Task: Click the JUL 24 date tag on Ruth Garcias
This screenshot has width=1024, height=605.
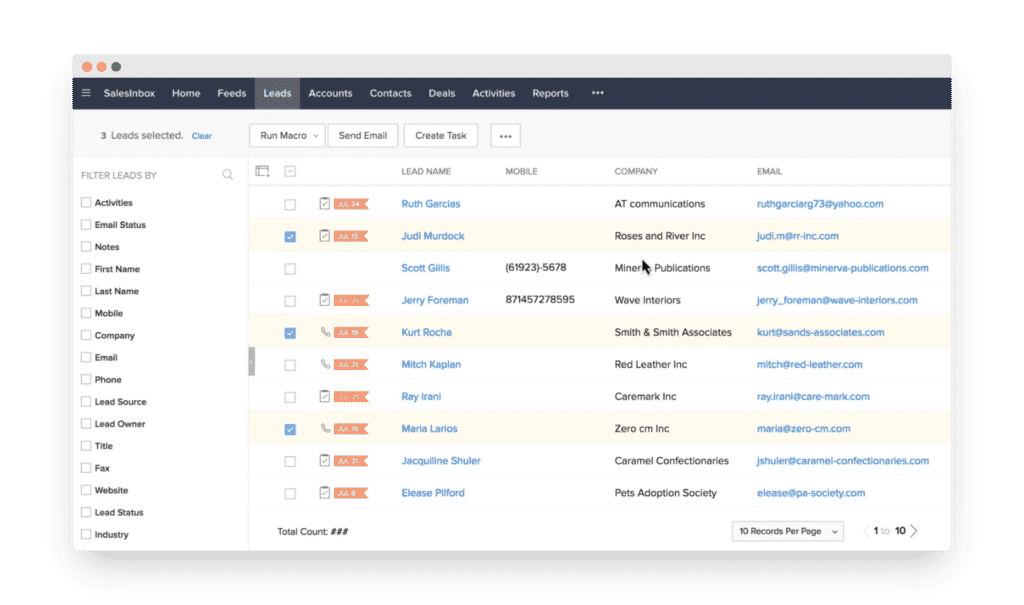Action: (350, 203)
